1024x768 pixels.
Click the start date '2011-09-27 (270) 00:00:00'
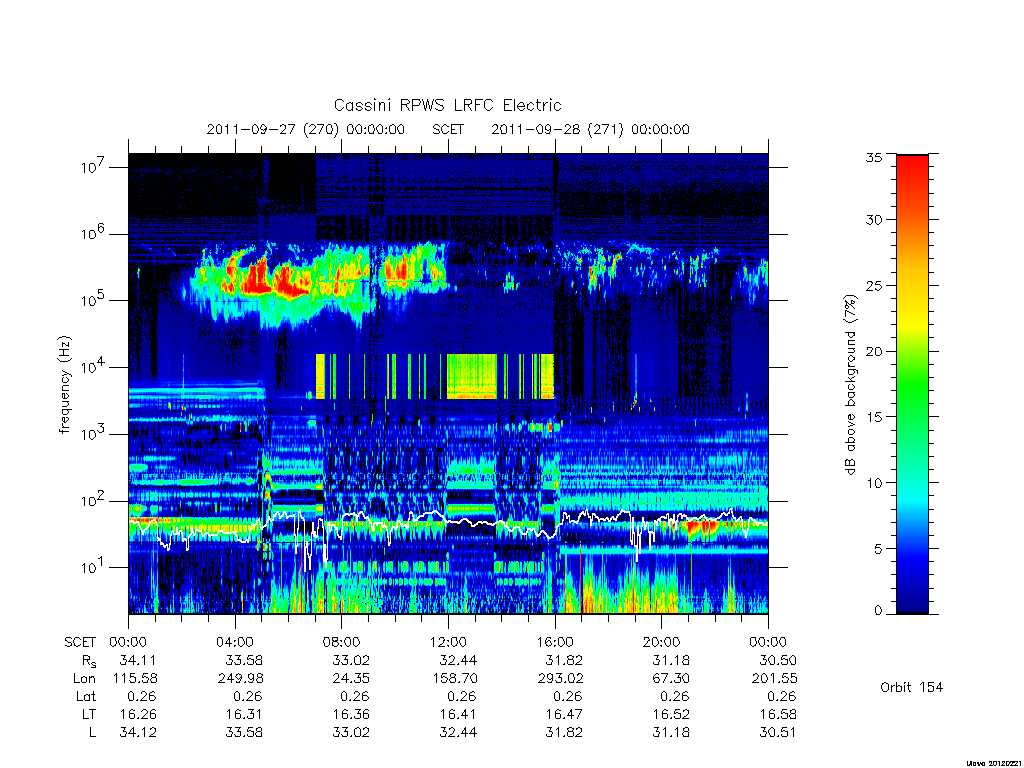[306, 129]
